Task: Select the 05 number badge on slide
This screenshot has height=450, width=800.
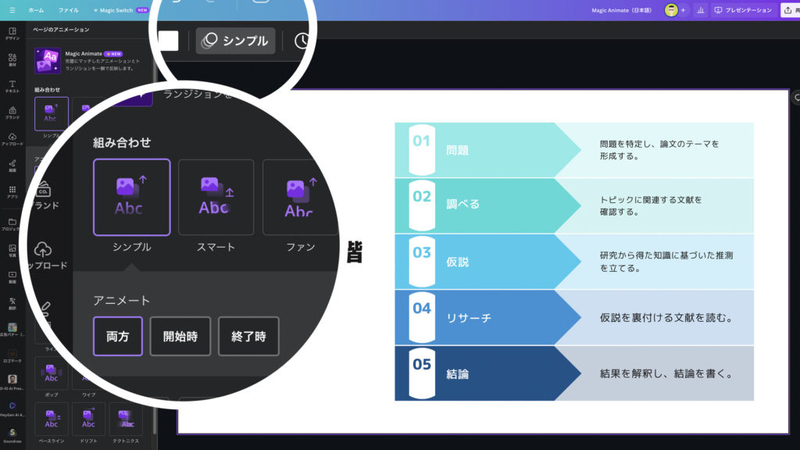Action: [x=422, y=373]
